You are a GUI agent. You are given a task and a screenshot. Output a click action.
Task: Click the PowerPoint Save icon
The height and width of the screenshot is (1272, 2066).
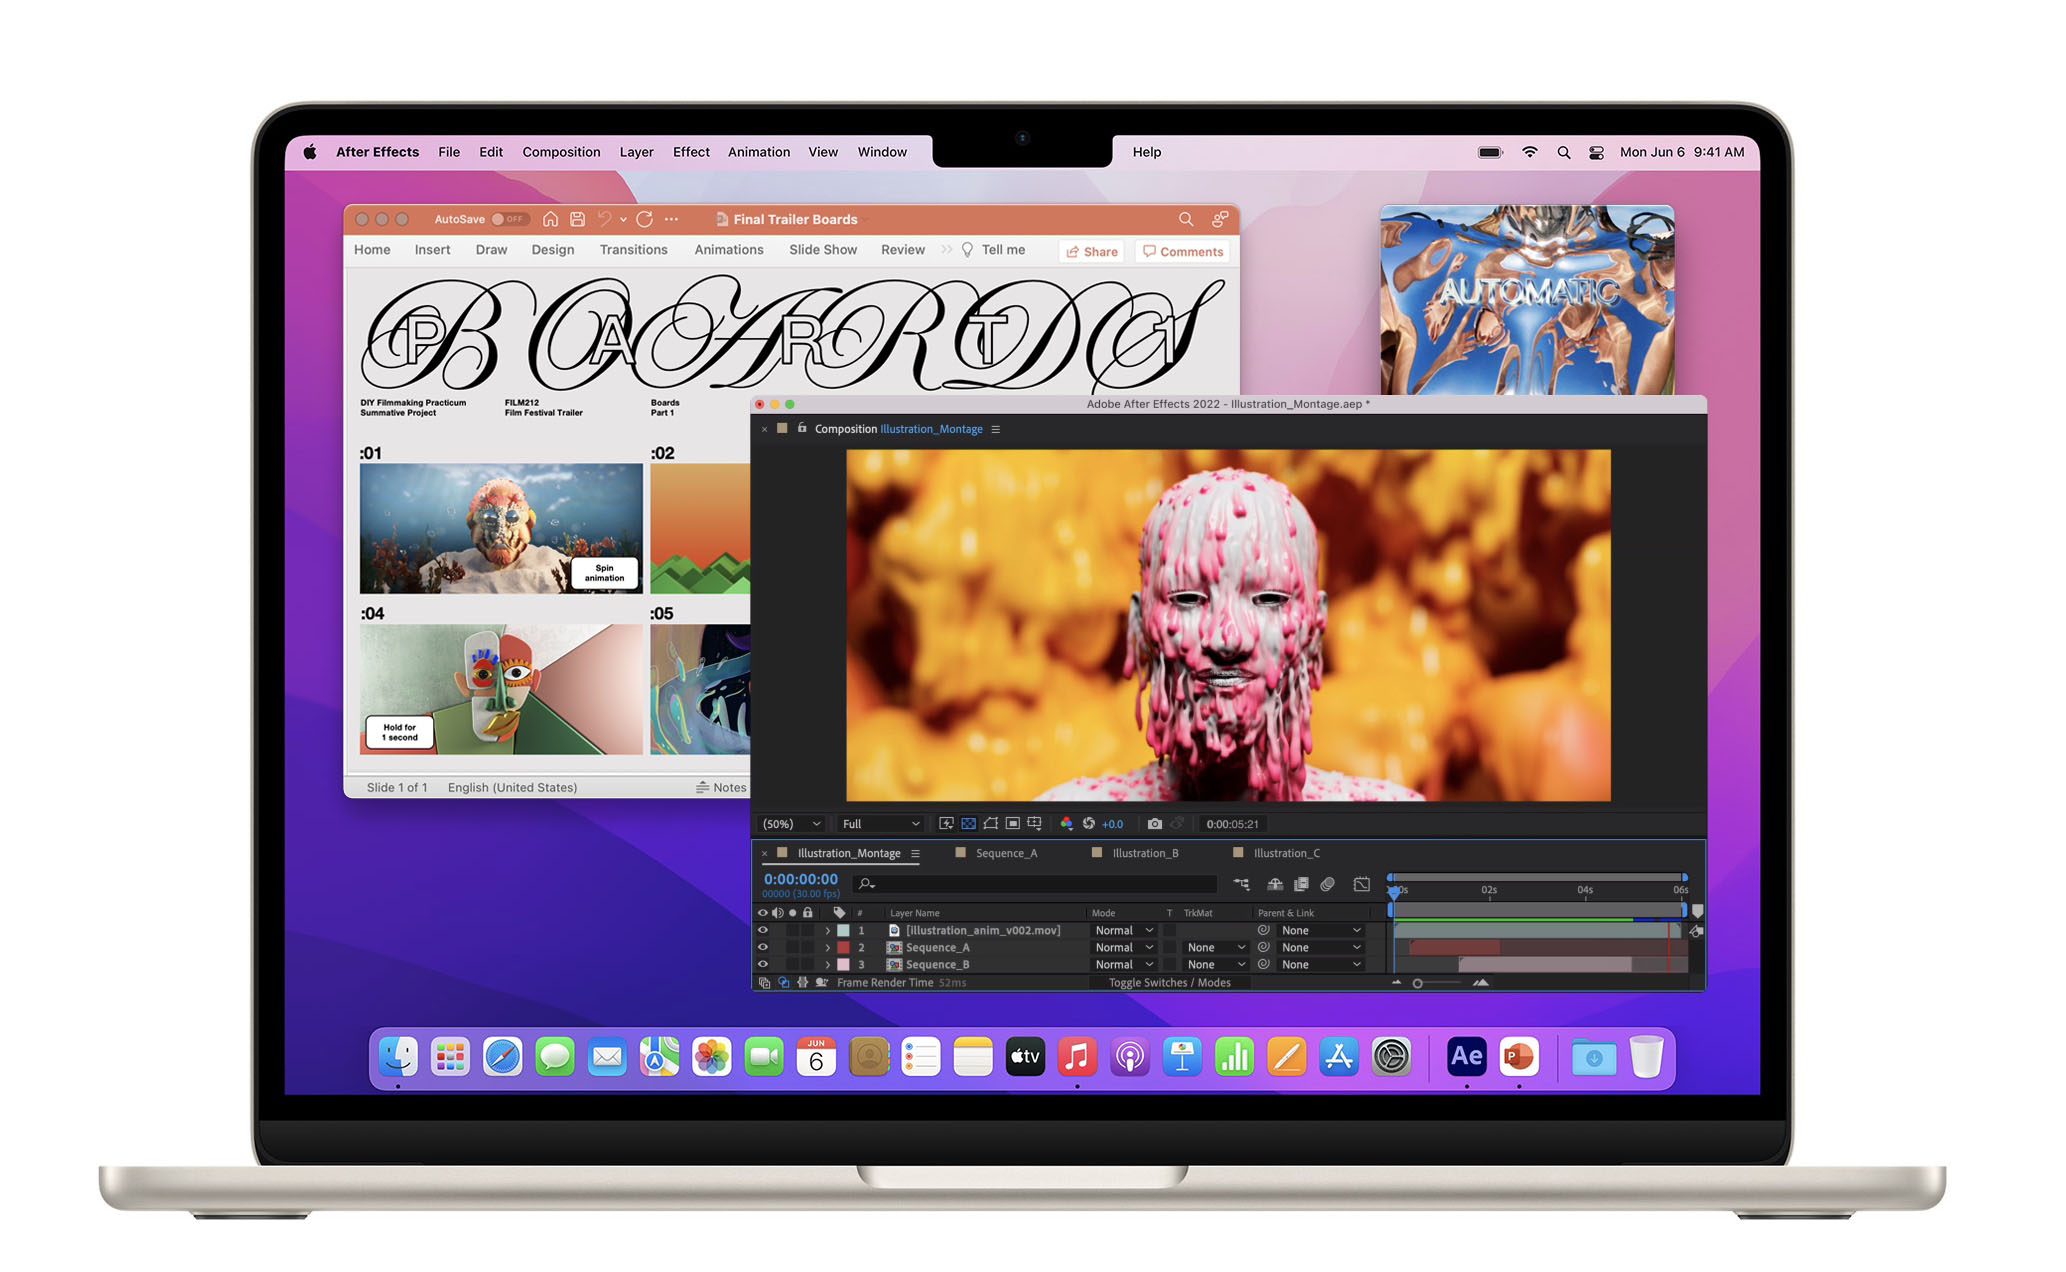point(577,219)
